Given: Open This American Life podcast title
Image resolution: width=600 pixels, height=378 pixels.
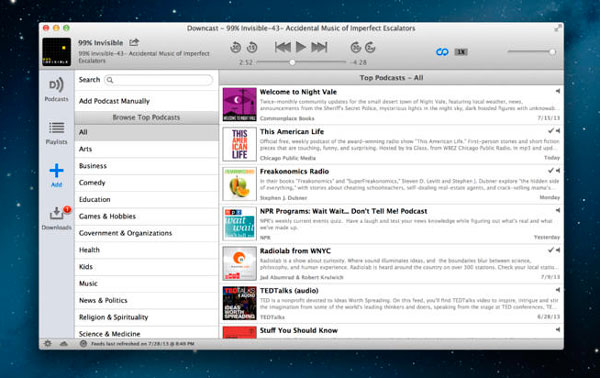Looking at the screenshot, I should click(292, 132).
